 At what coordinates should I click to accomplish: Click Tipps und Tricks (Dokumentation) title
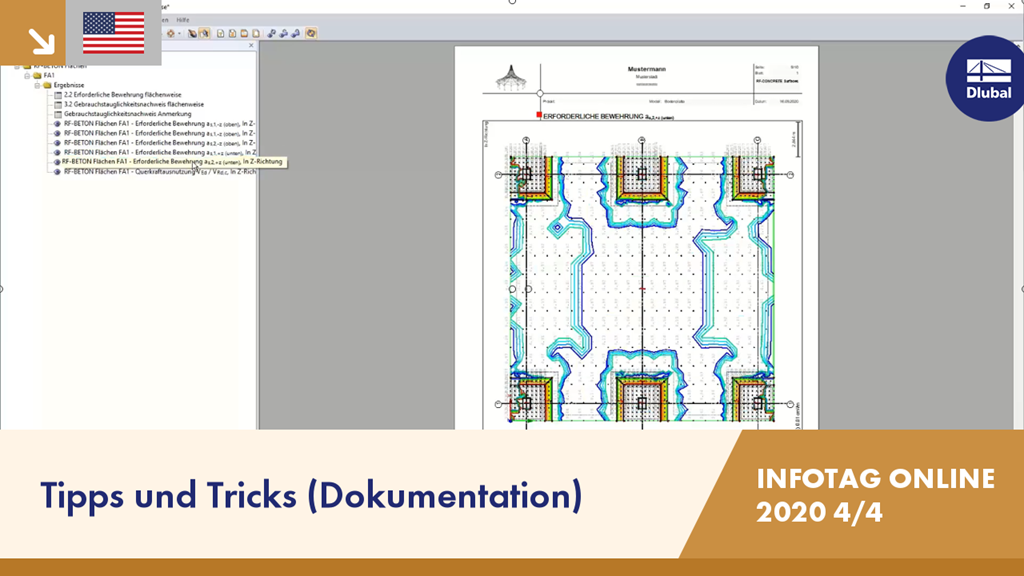[x=311, y=495]
